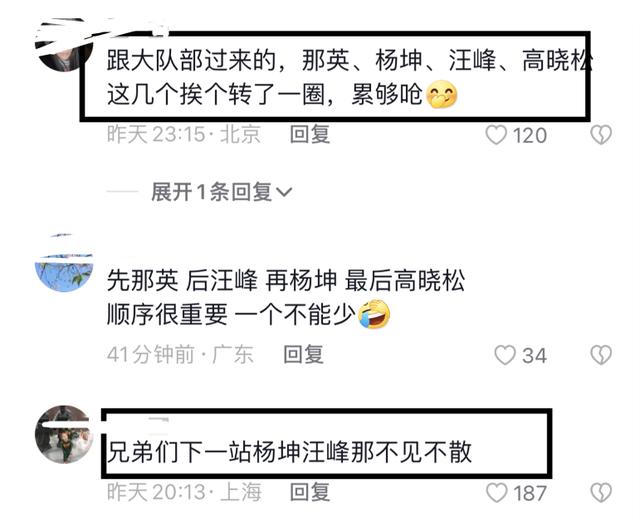640x527 pixels.
Task: Open the third commenter's avatar profile
Action: [64, 434]
